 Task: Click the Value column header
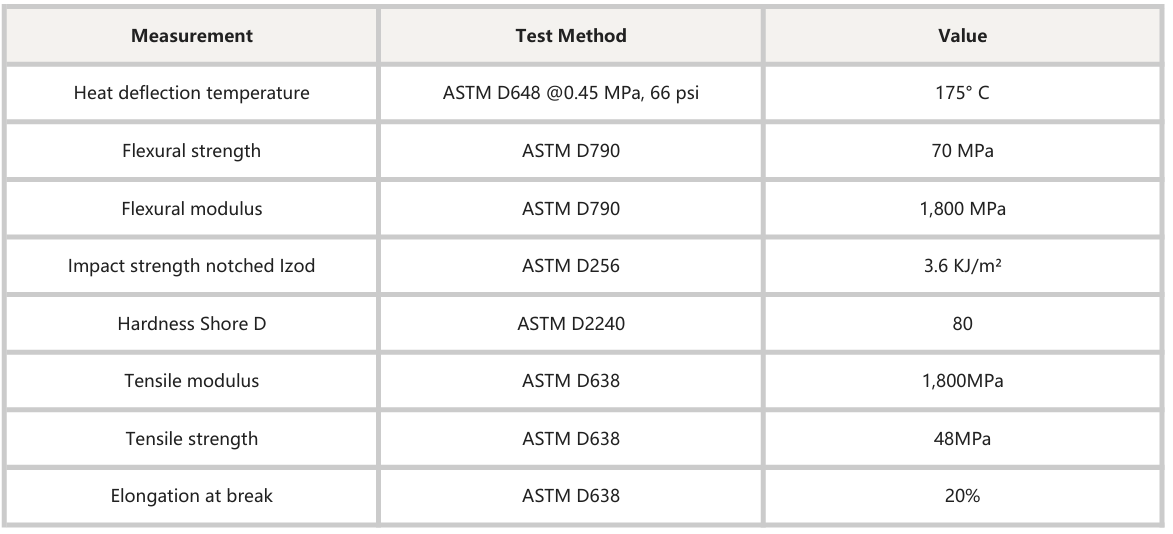pyautogui.click(x=962, y=35)
